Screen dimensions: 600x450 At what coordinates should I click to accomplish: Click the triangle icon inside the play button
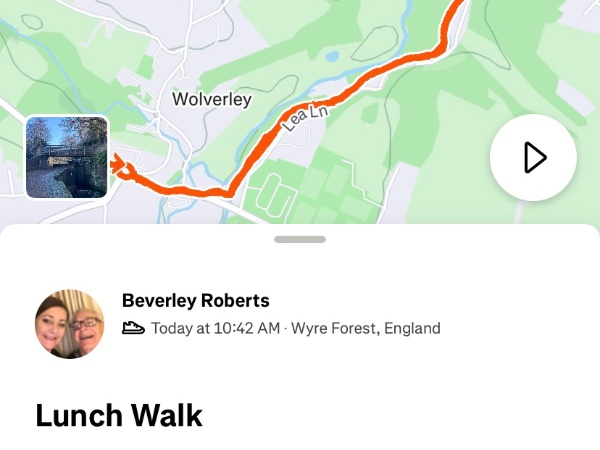click(x=535, y=157)
